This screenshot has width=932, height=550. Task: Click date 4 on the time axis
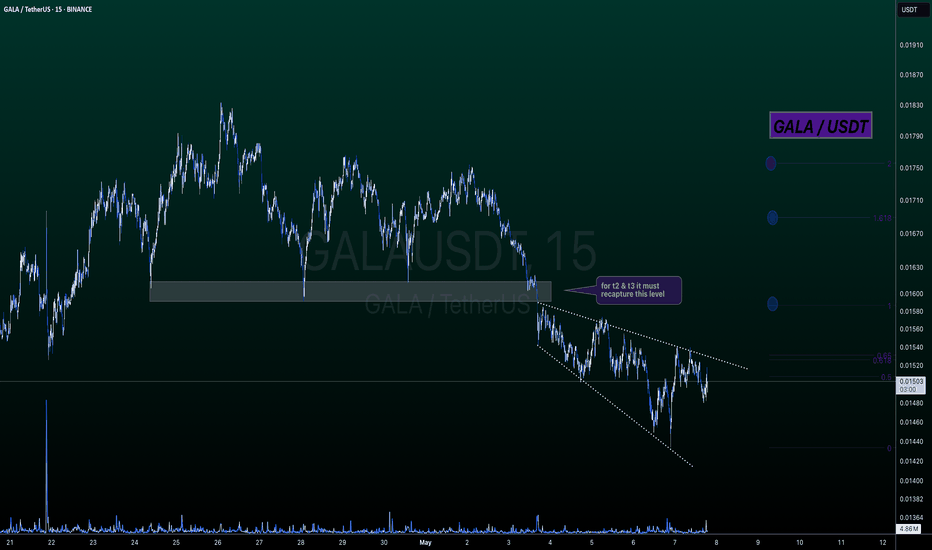(x=550, y=542)
